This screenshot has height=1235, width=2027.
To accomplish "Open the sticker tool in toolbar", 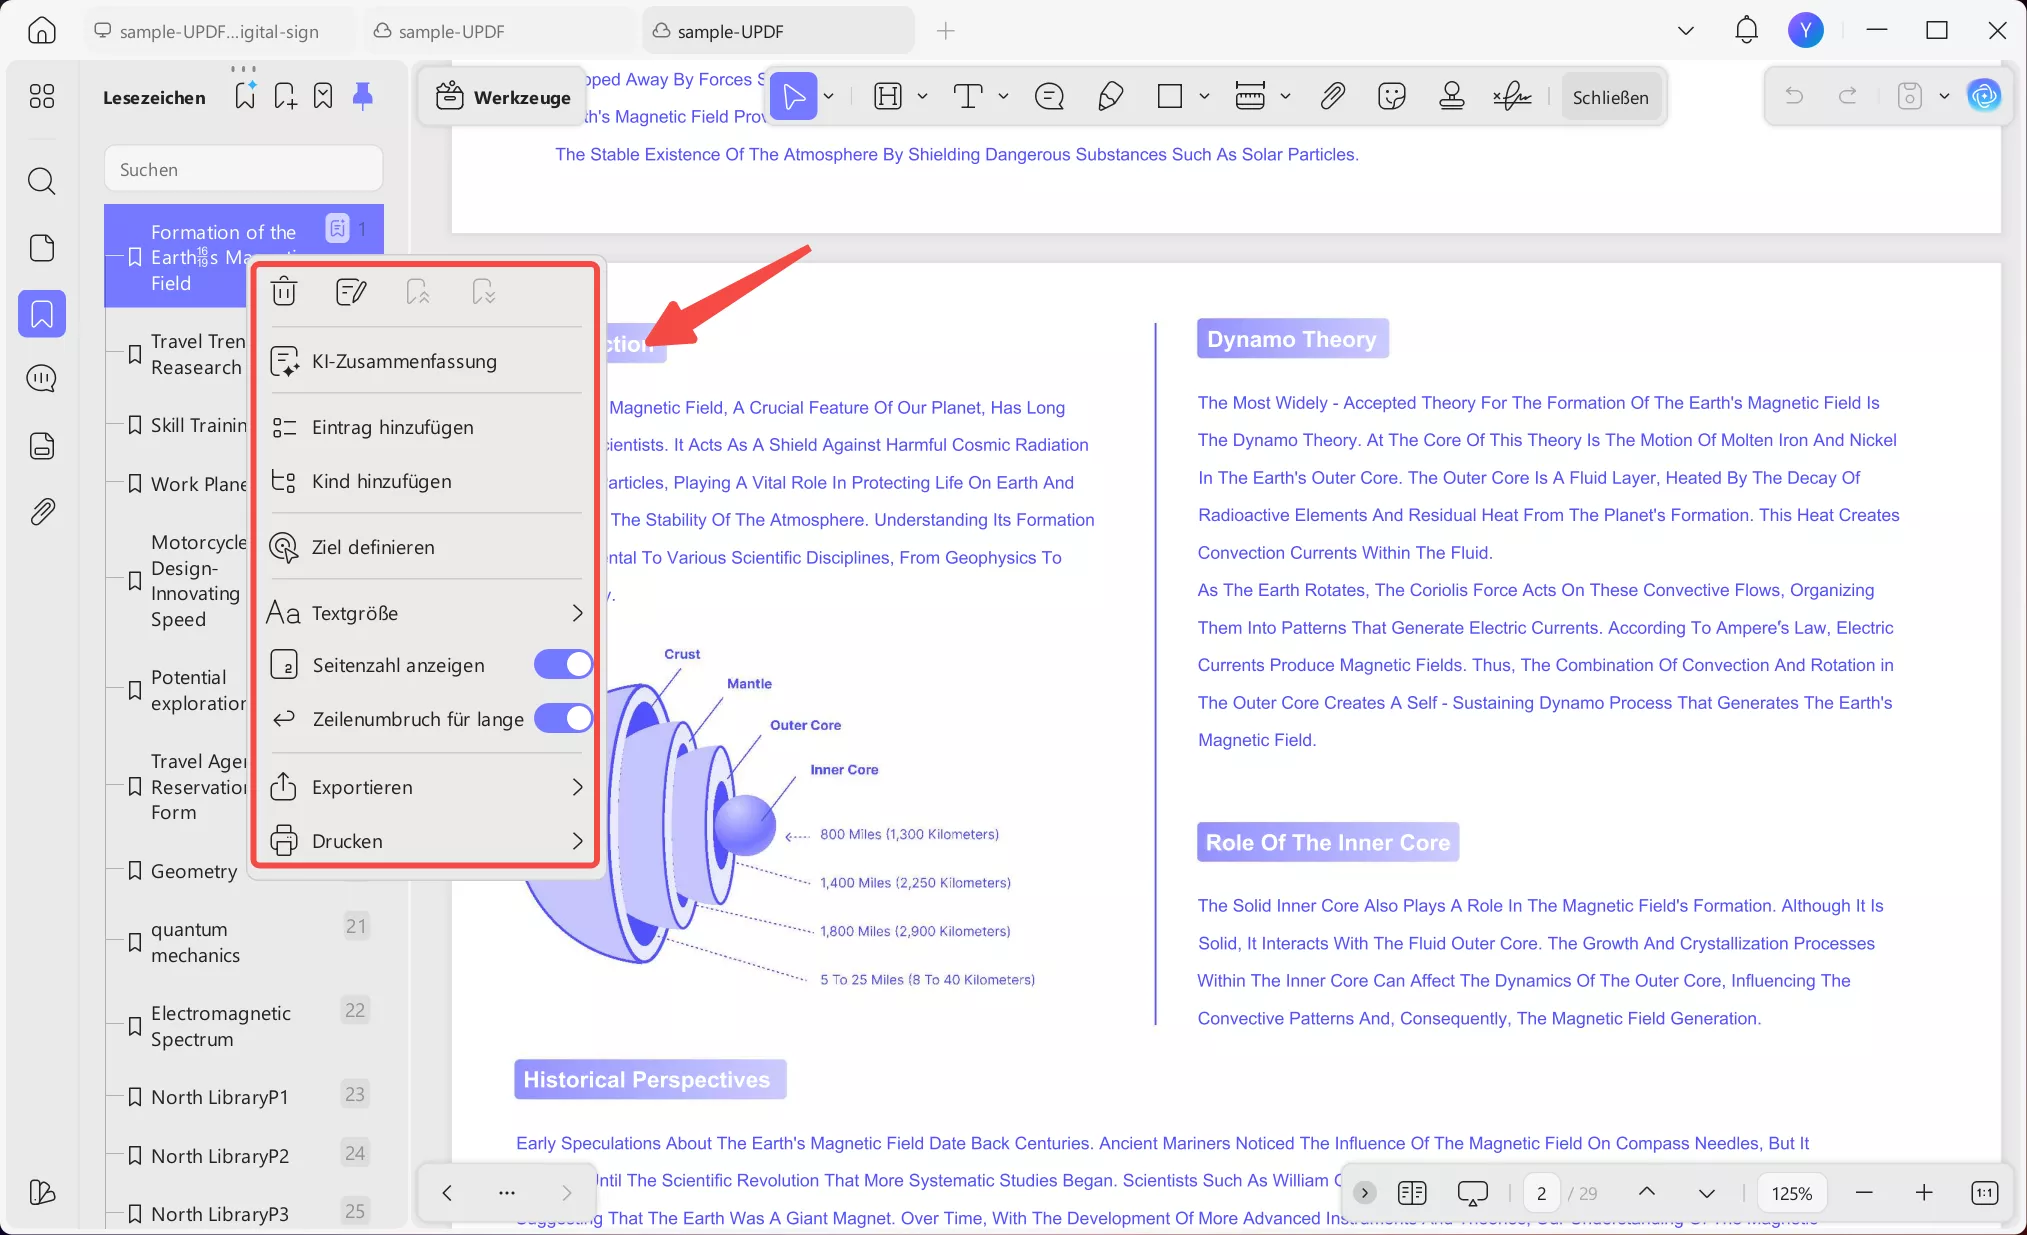I will pyautogui.click(x=1391, y=96).
